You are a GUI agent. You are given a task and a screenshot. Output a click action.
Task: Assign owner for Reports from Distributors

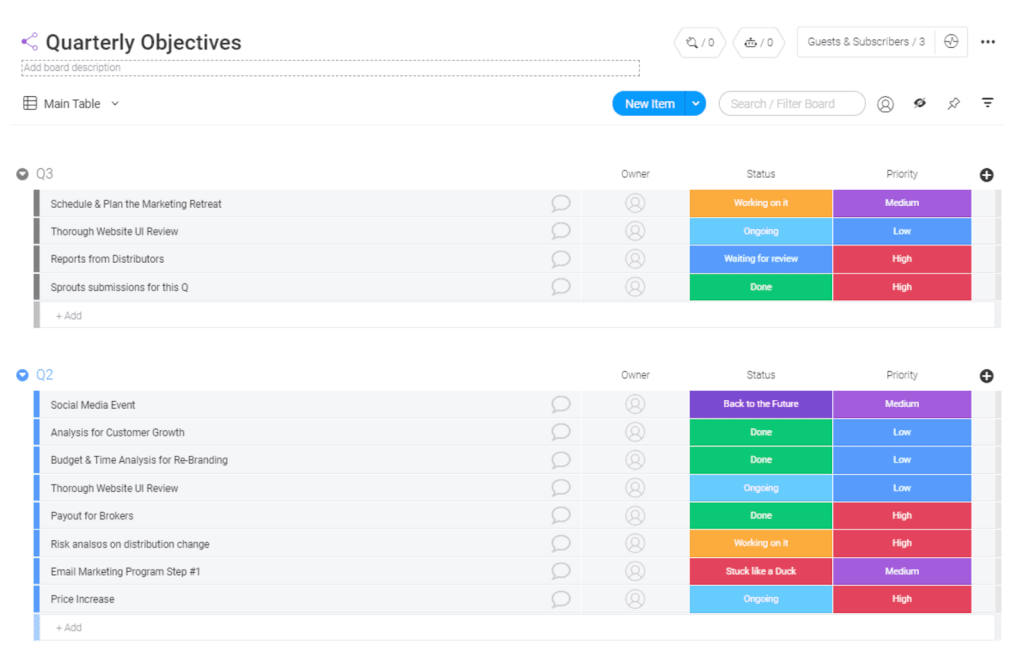coord(635,259)
